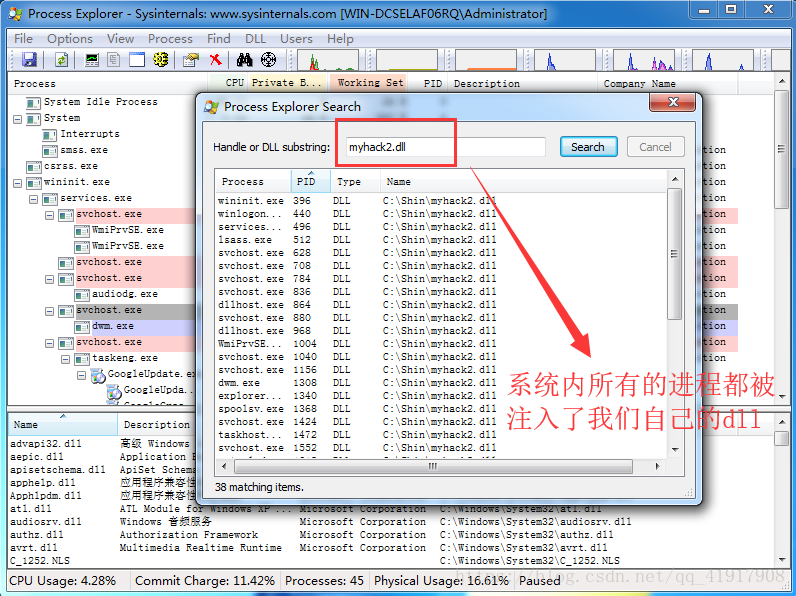Sort main list by Working Set column
Image resolution: width=796 pixels, height=596 pixels.
(370, 83)
